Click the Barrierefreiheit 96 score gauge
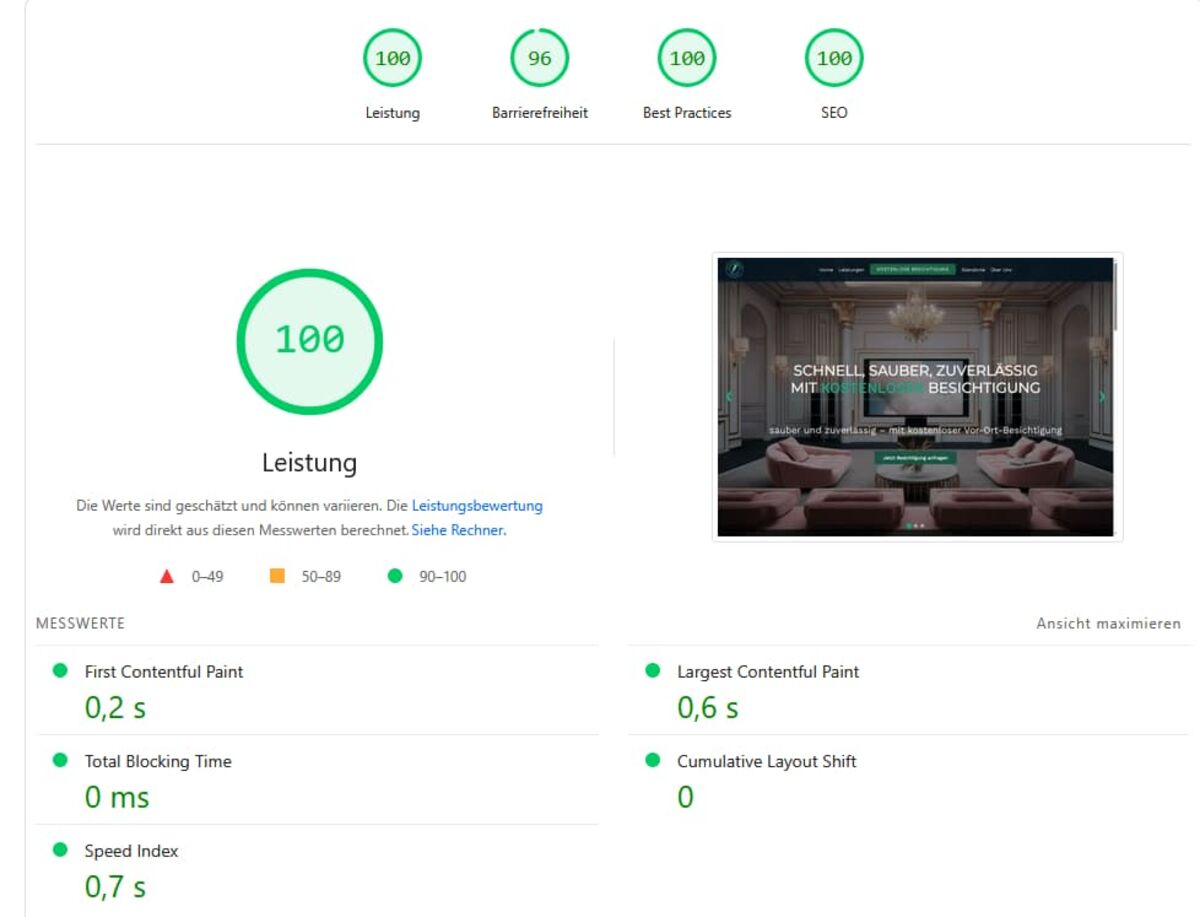 coord(539,59)
